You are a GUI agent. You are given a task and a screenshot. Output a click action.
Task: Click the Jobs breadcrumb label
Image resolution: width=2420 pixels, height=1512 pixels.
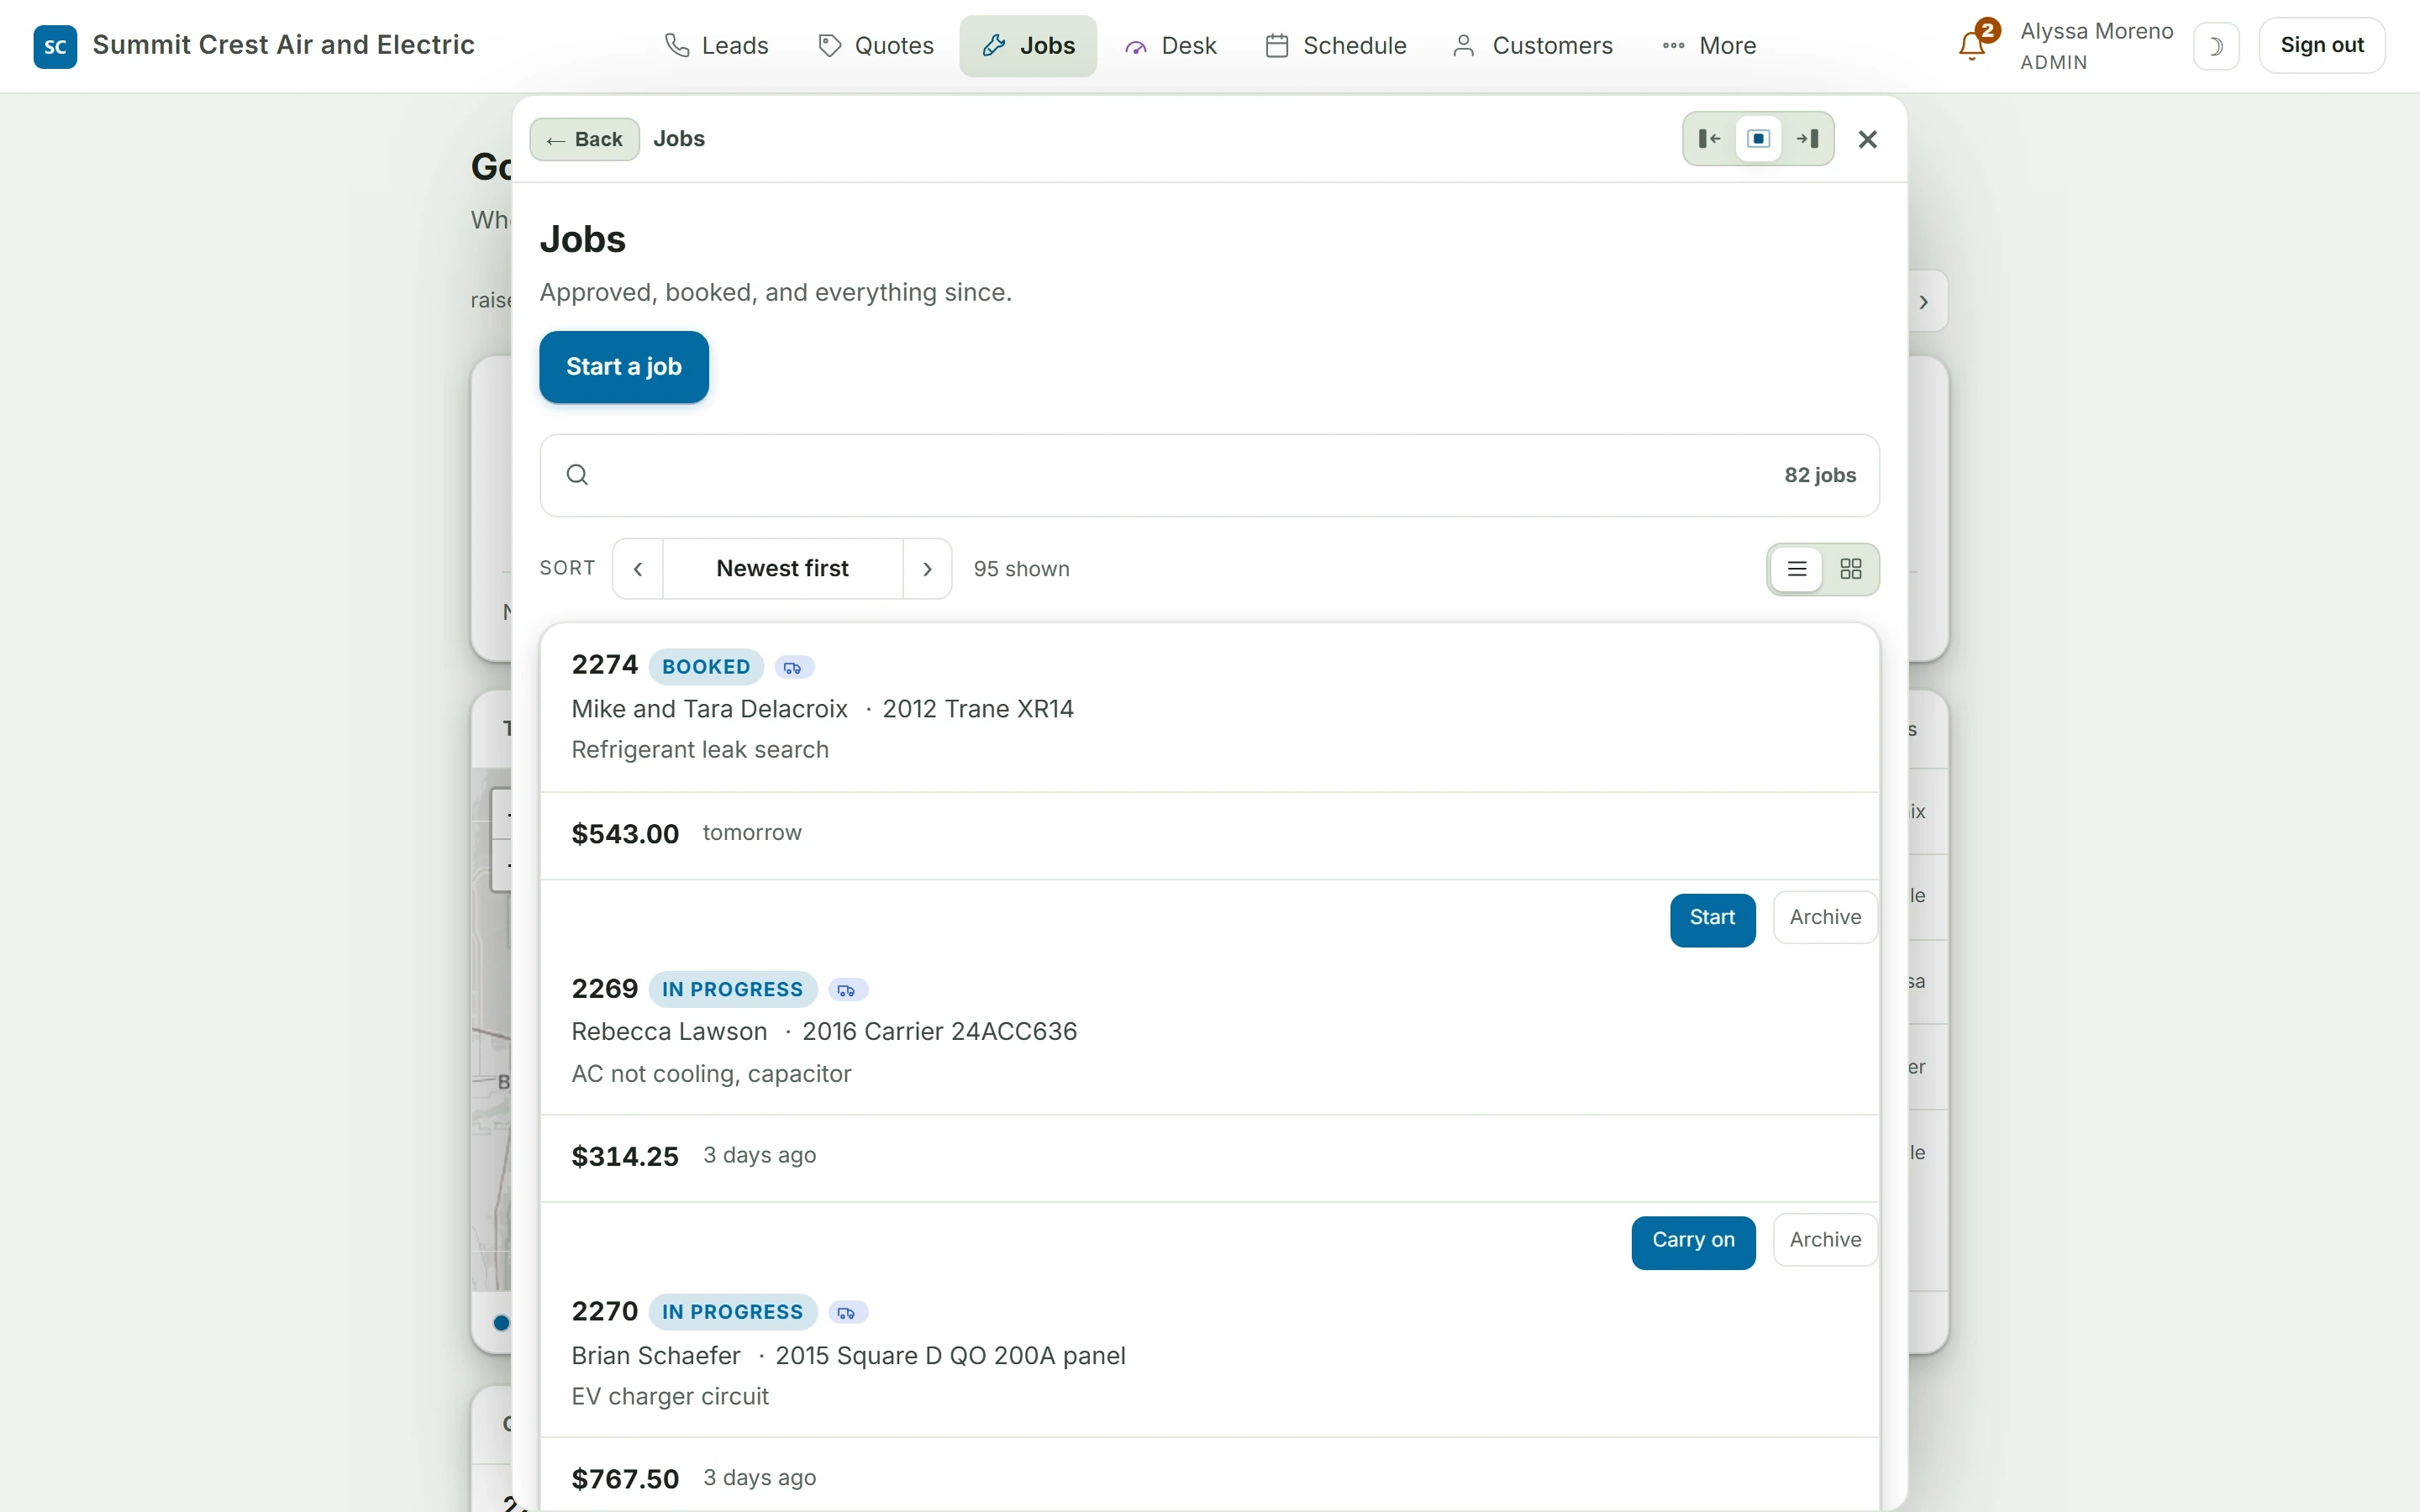point(679,139)
